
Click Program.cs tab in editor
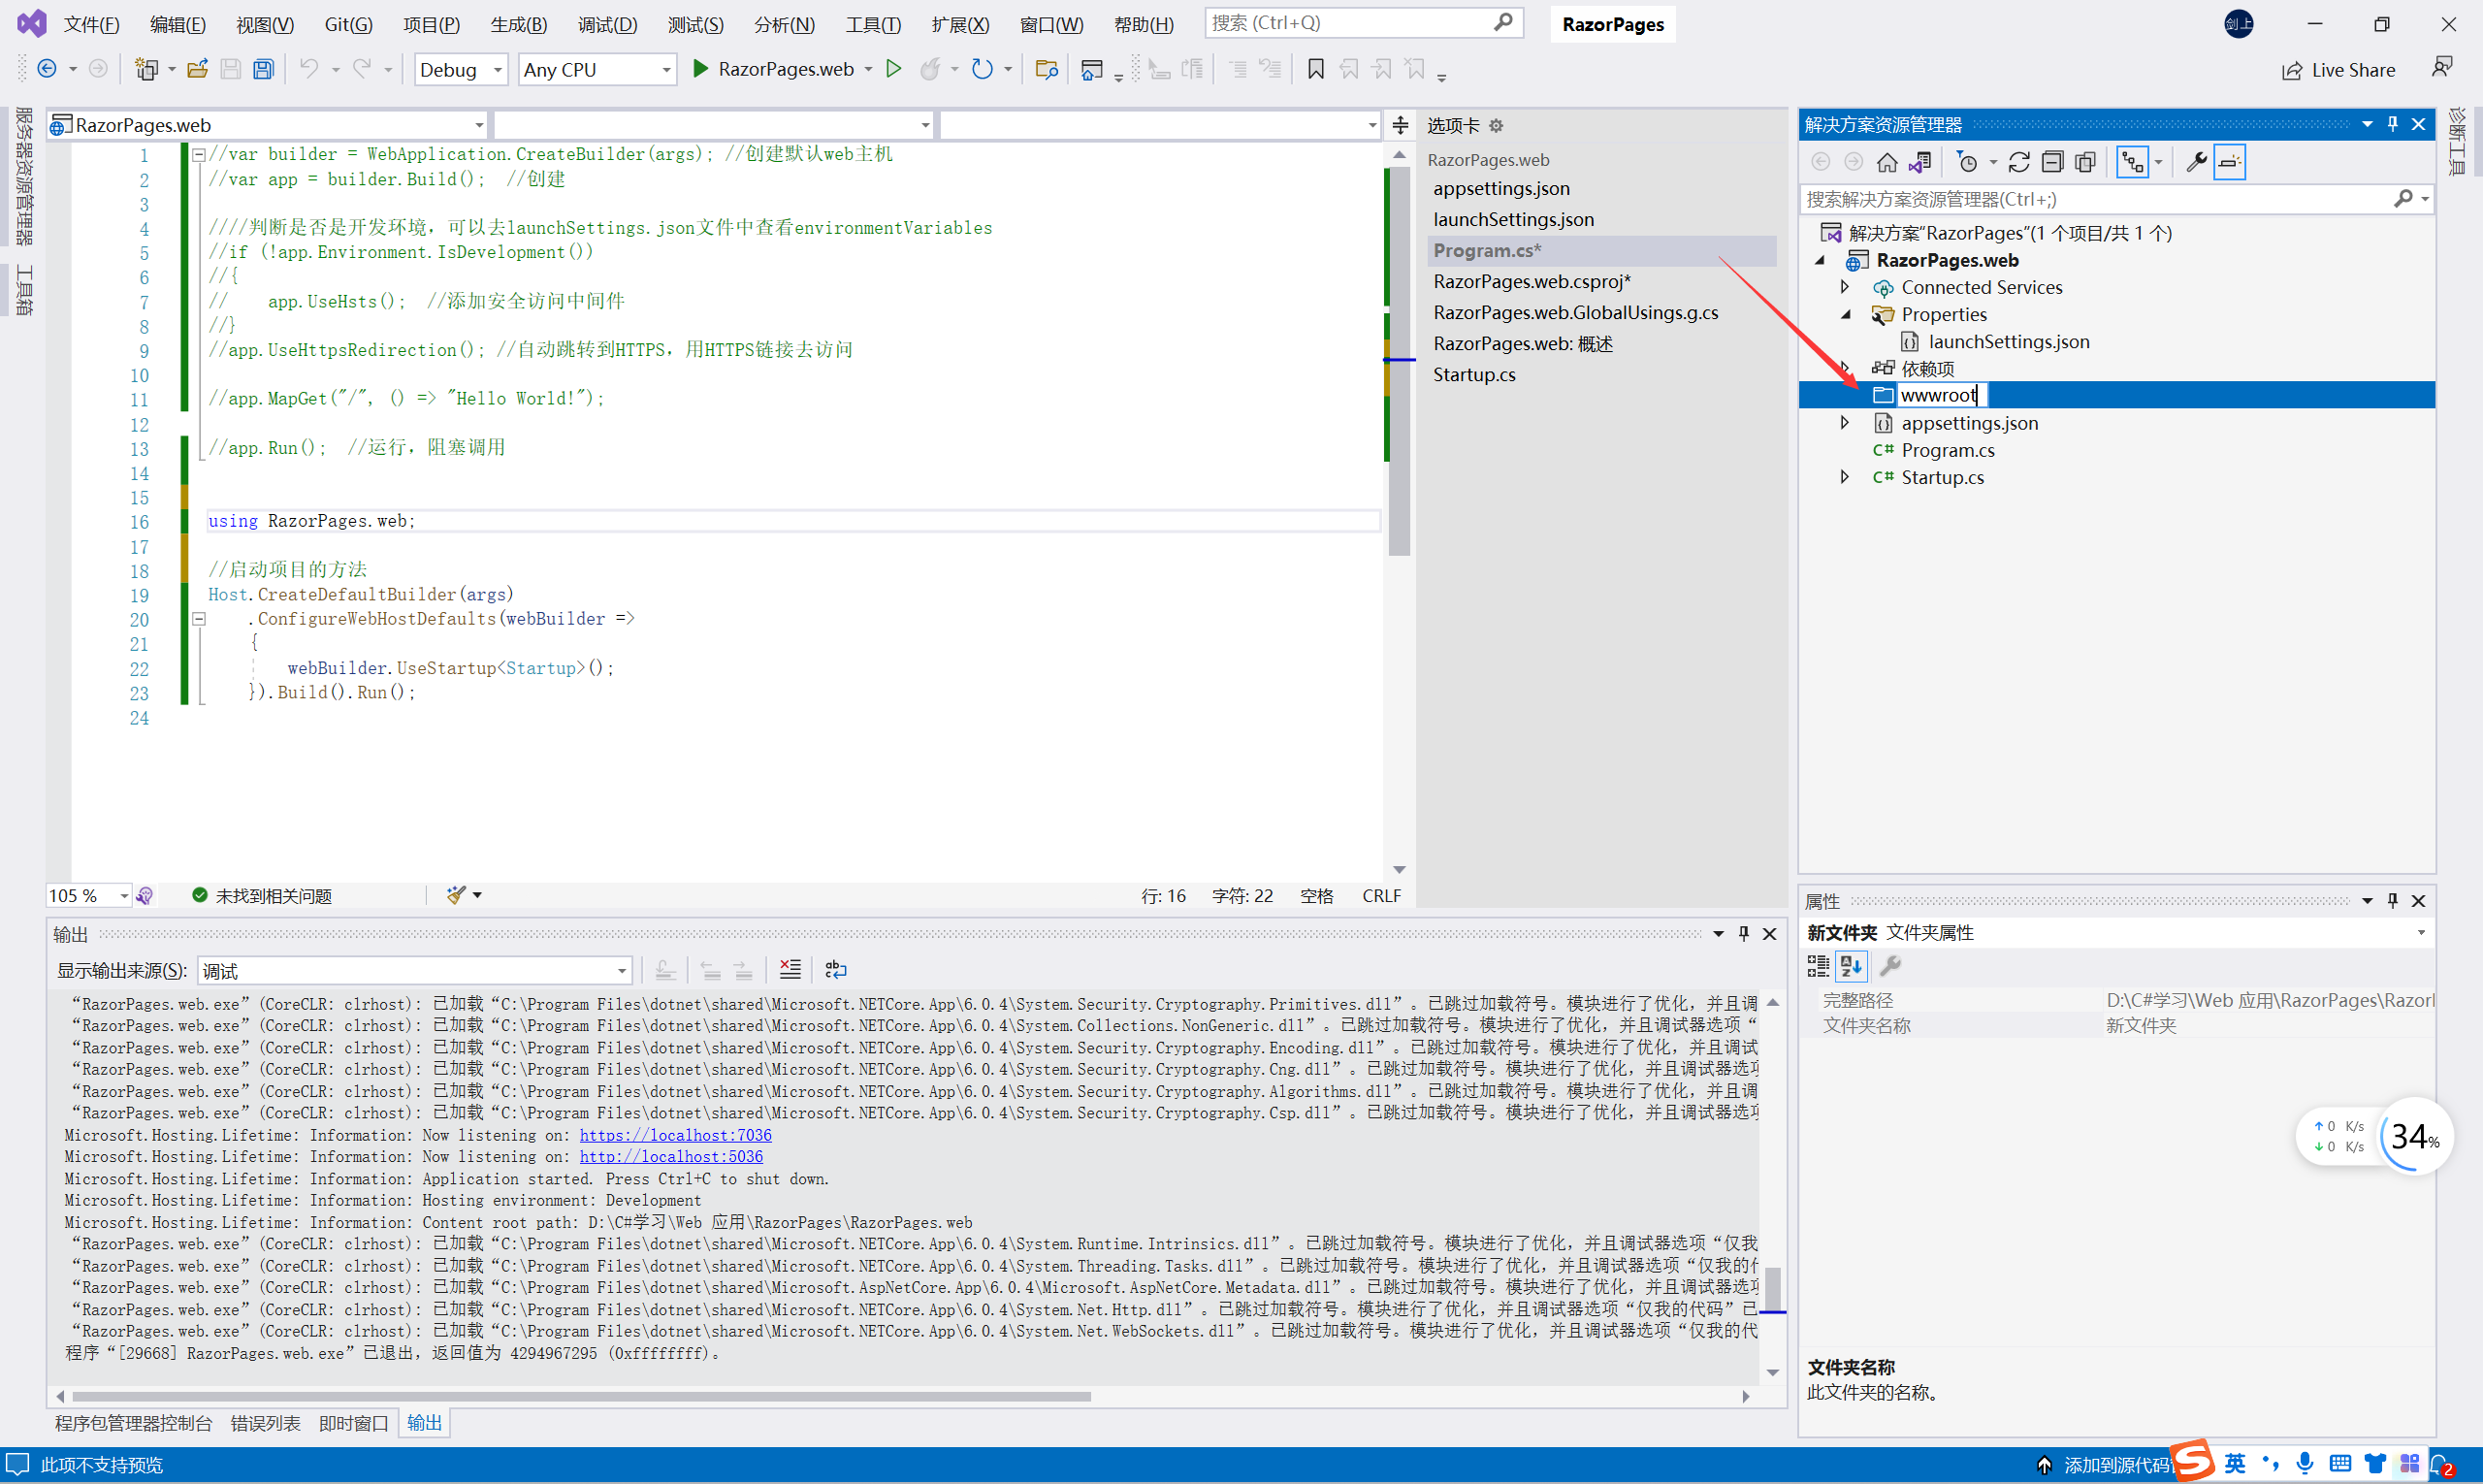tap(1485, 249)
